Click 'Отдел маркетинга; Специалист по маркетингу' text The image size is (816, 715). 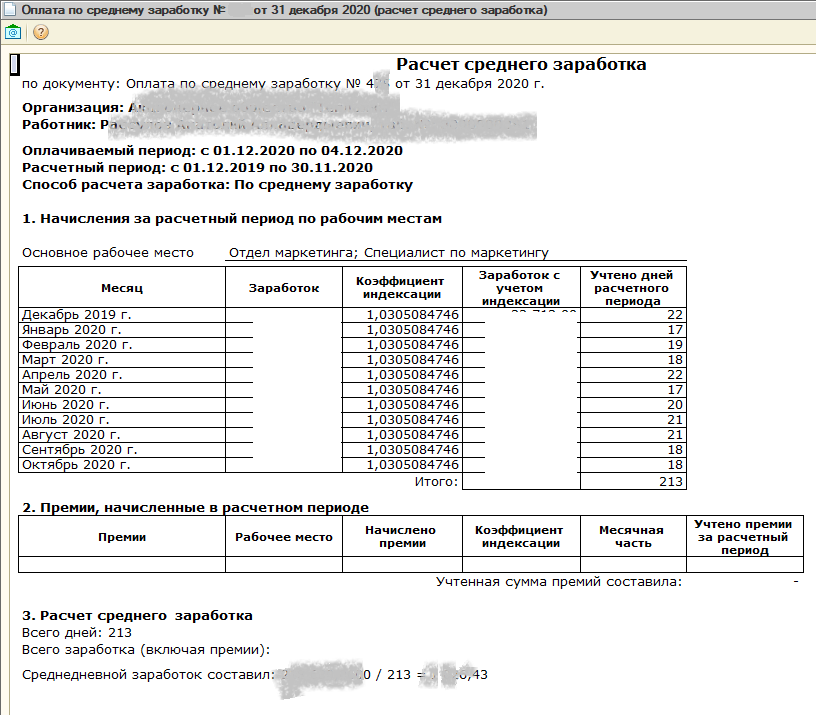pyautogui.click(x=389, y=253)
